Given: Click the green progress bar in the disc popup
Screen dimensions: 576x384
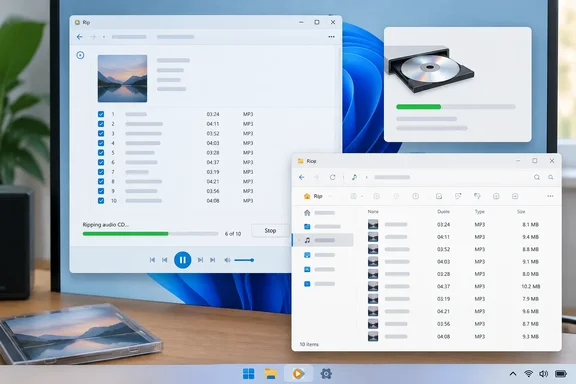Looking at the screenshot, I should [x=456, y=107].
